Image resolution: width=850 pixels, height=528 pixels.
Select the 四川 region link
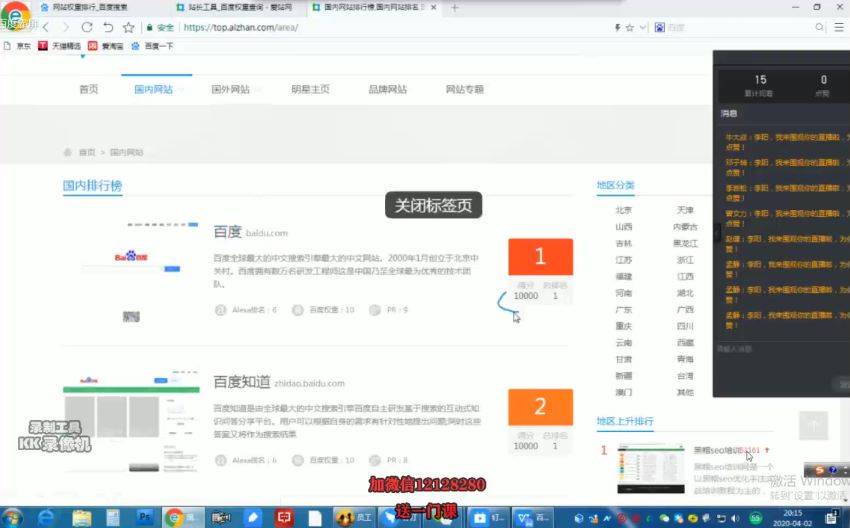pyautogui.click(x=685, y=326)
